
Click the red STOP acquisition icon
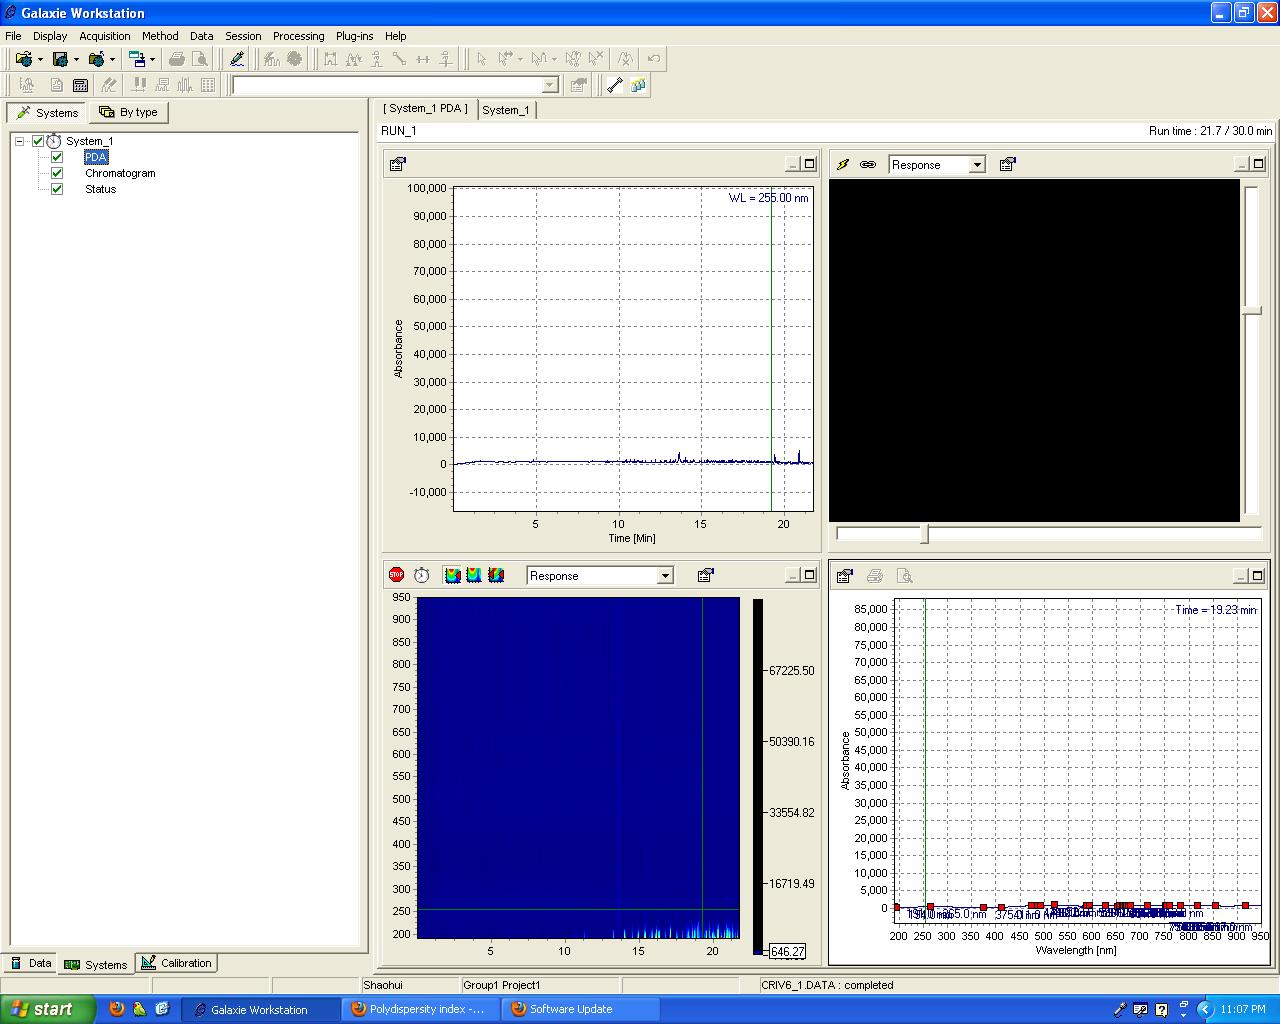396,575
